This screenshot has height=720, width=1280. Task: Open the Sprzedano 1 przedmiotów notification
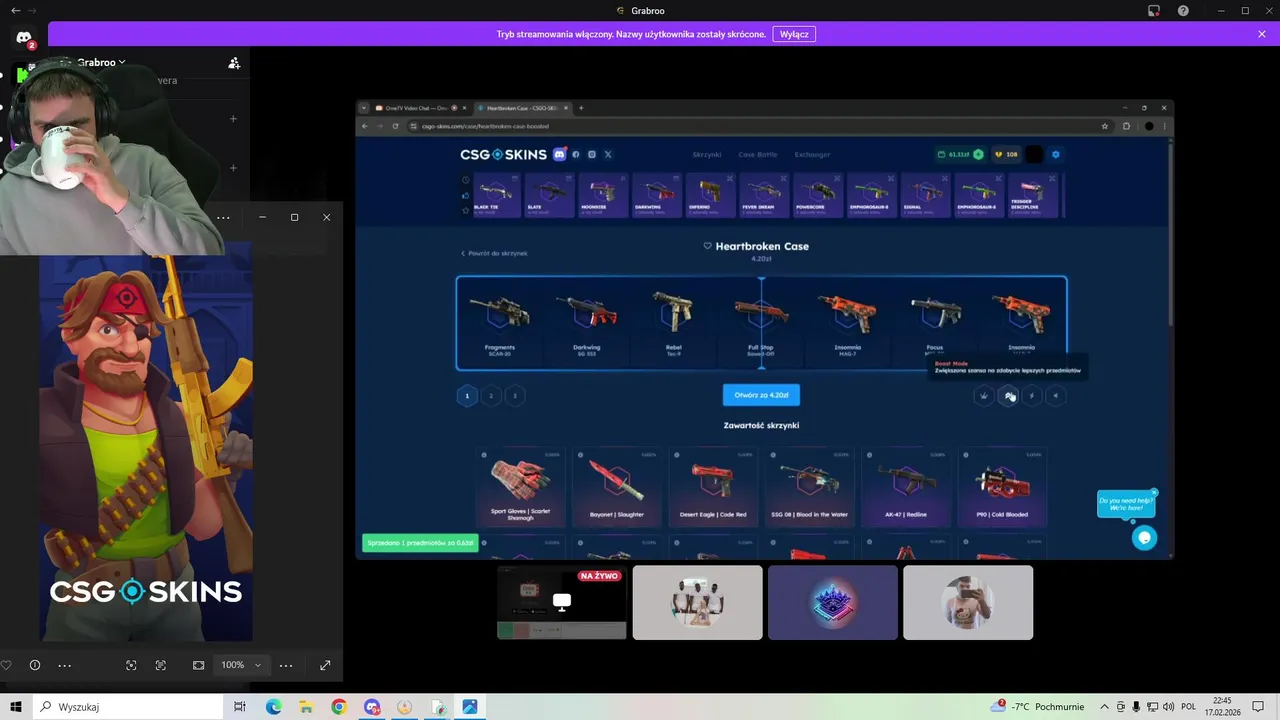point(420,543)
